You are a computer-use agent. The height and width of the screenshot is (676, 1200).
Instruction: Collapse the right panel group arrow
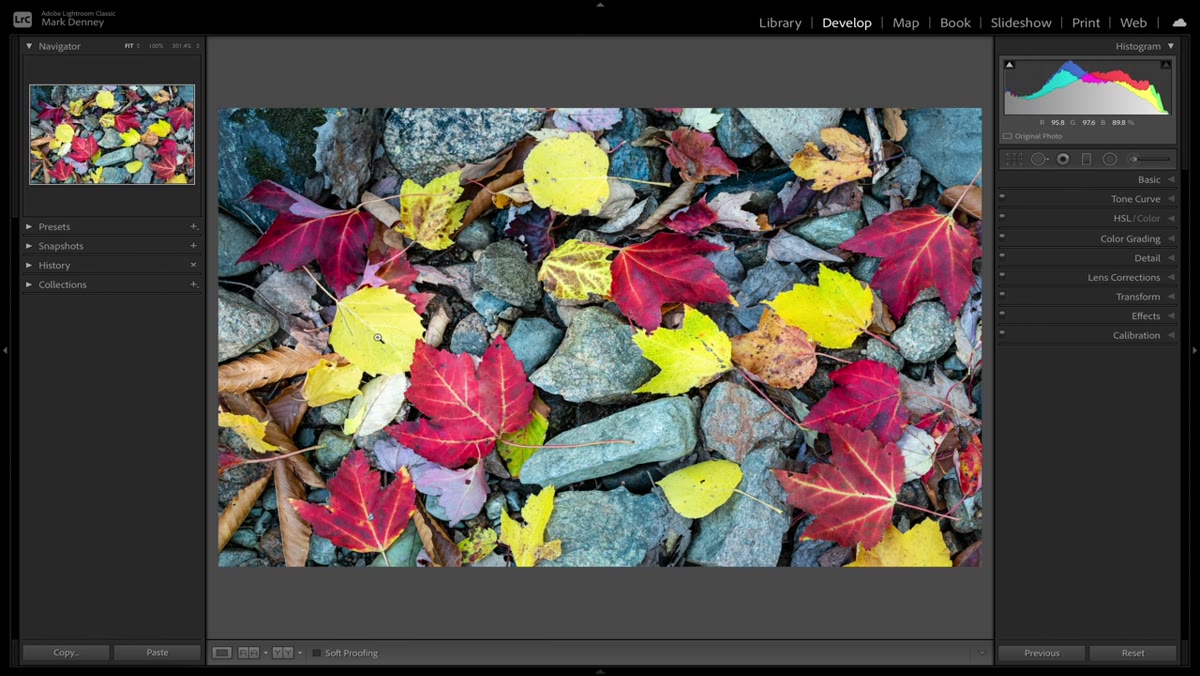[x=1194, y=350]
